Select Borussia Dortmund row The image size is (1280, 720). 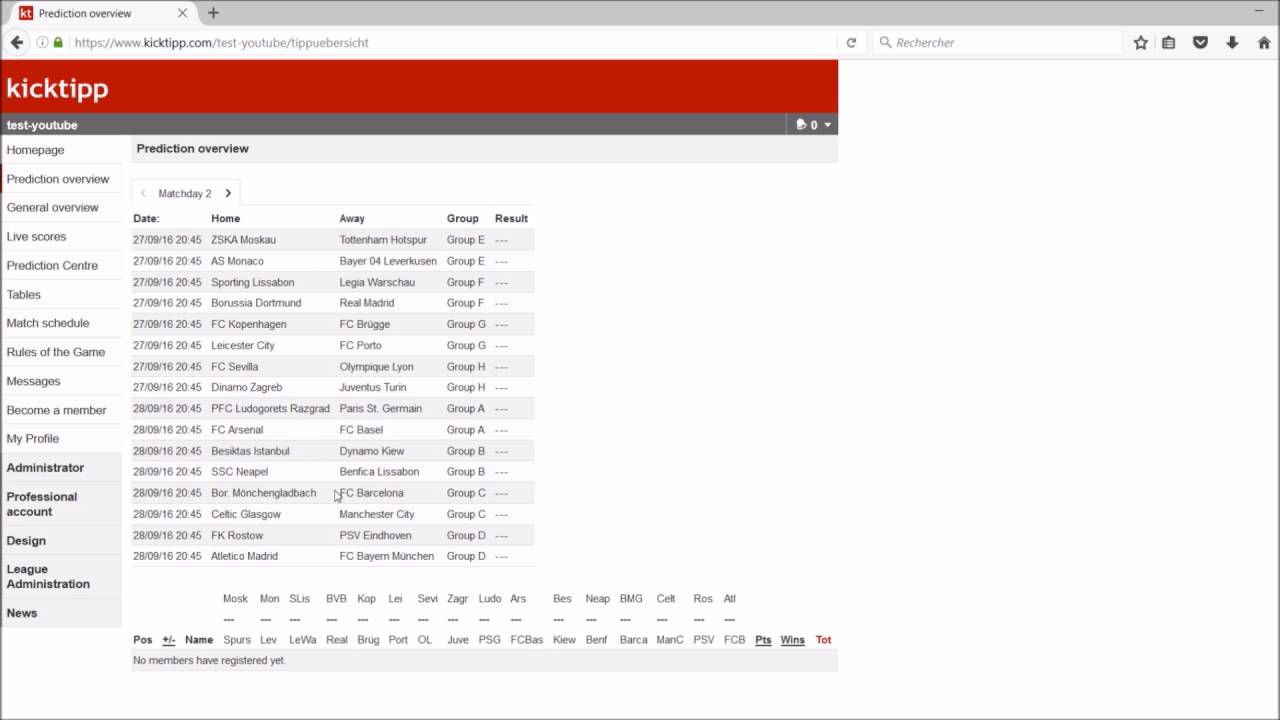[x=333, y=303]
